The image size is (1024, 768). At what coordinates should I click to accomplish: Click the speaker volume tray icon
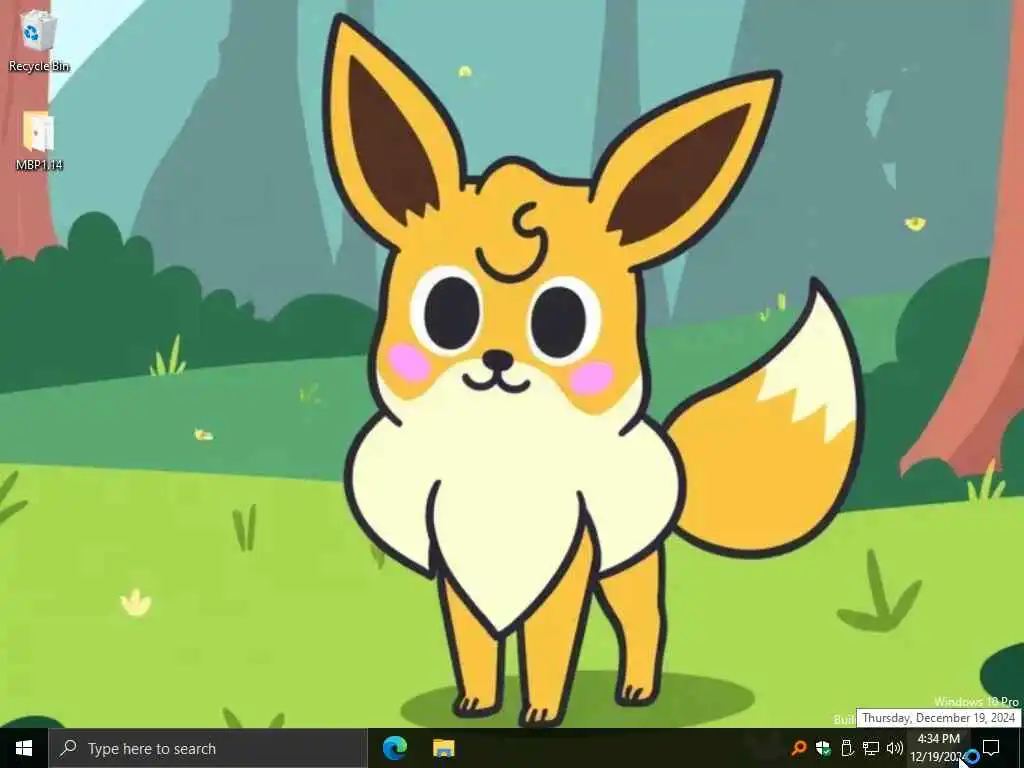(895, 748)
